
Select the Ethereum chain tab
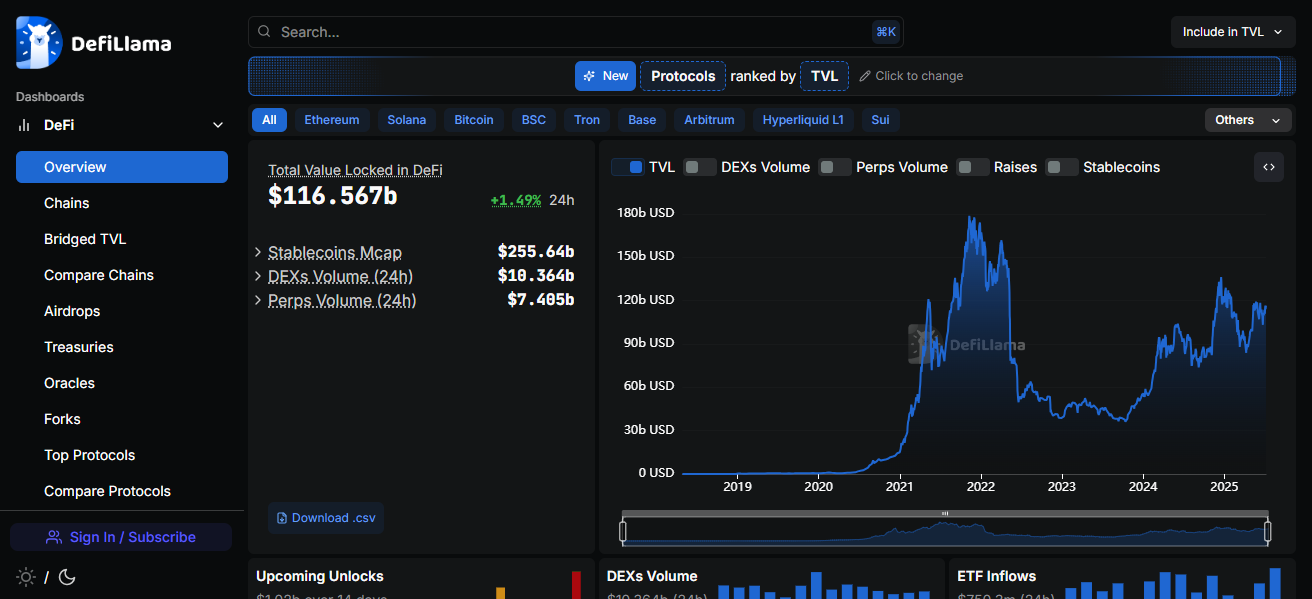(x=332, y=120)
